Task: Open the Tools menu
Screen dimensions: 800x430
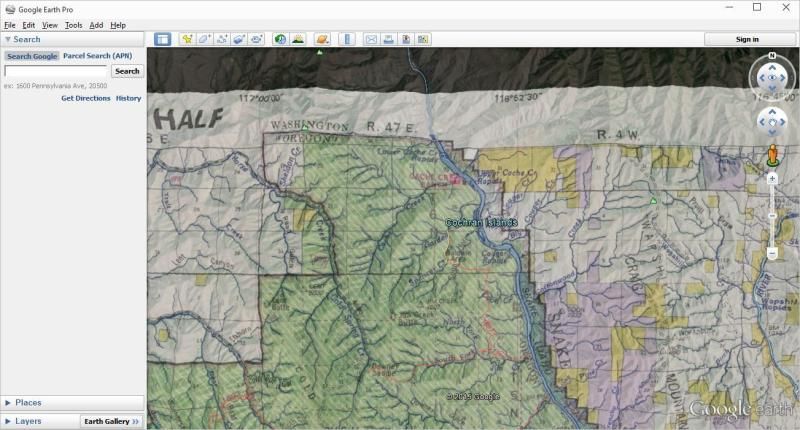Action: tap(73, 25)
